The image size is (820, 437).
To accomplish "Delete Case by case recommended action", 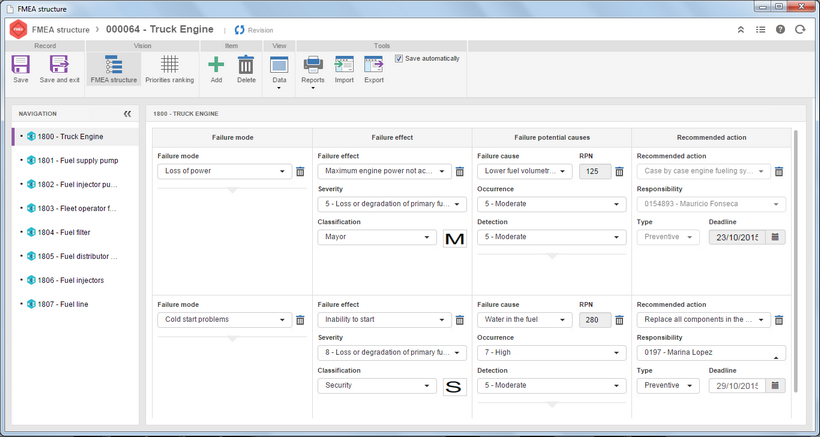I will pos(779,171).
